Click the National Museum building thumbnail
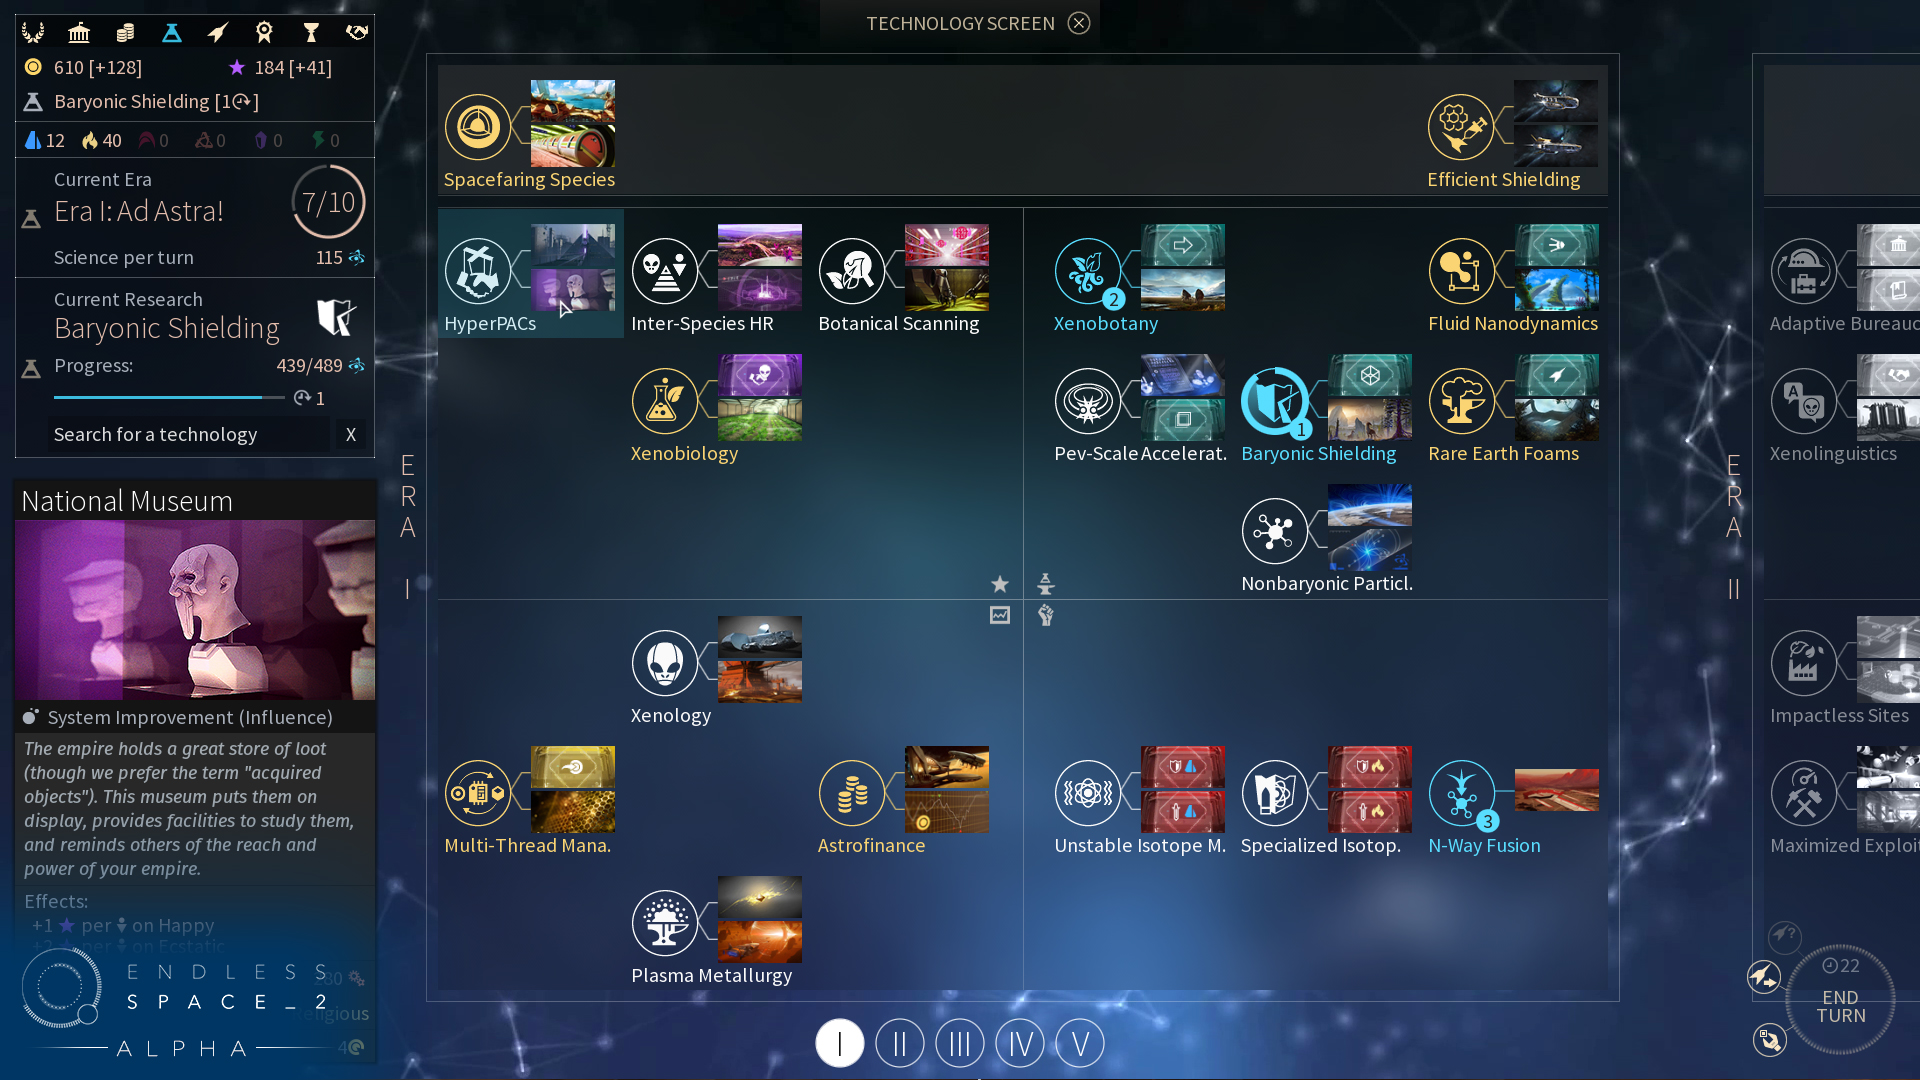This screenshot has height=1080, width=1920. coord(195,609)
